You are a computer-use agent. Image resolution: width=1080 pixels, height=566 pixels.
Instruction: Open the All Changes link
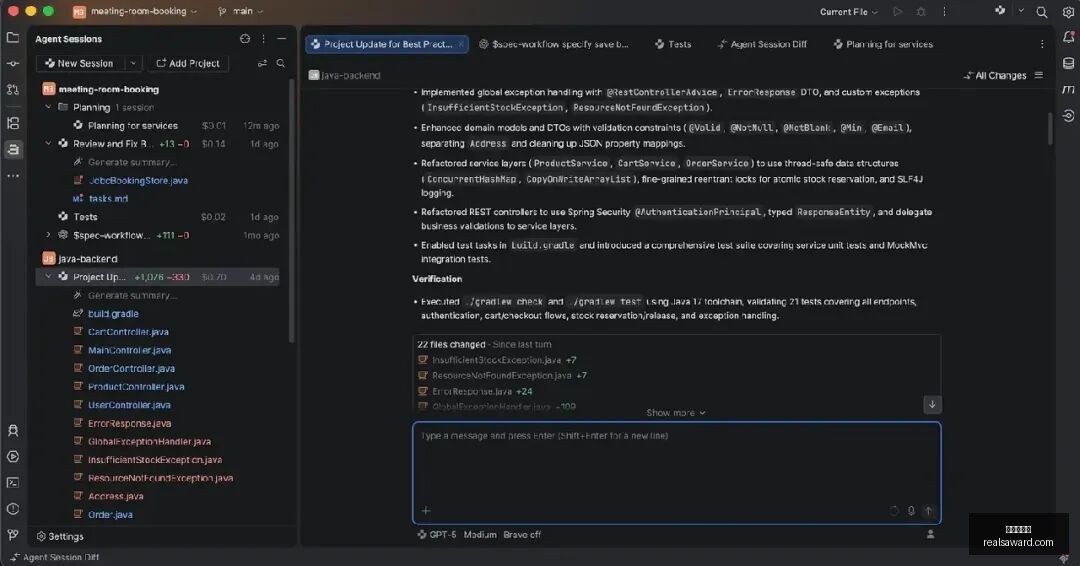click(x=995, y=75)
